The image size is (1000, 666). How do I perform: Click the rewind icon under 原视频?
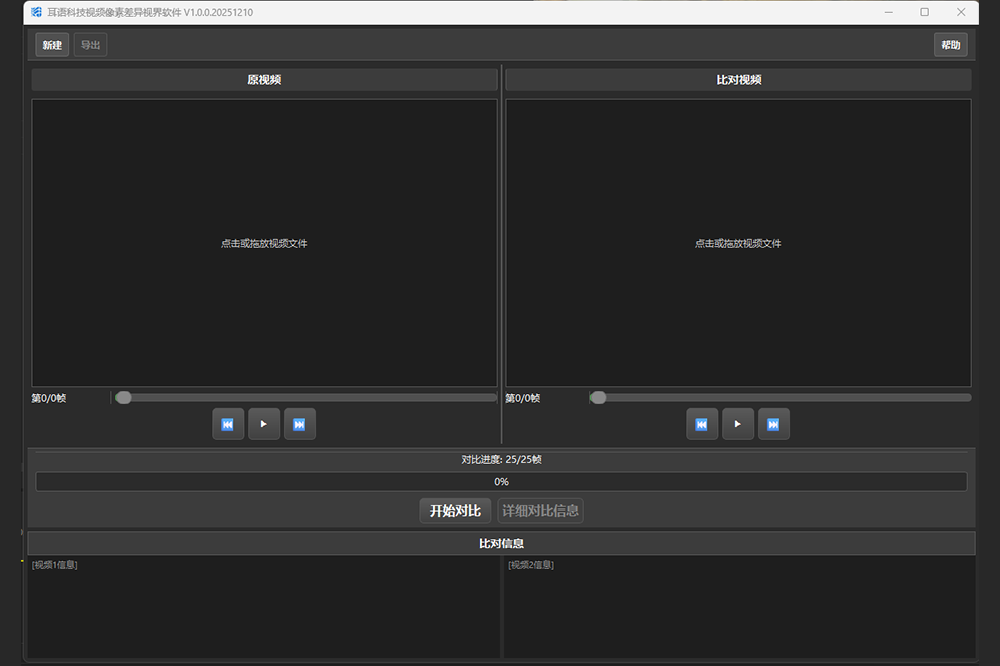coord(227,424)
